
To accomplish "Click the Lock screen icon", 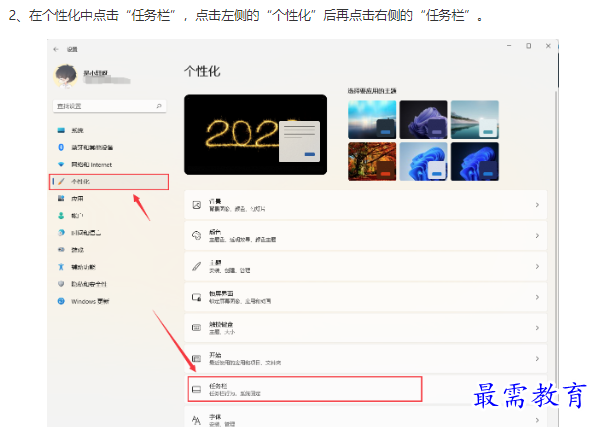I will [197, 297].
